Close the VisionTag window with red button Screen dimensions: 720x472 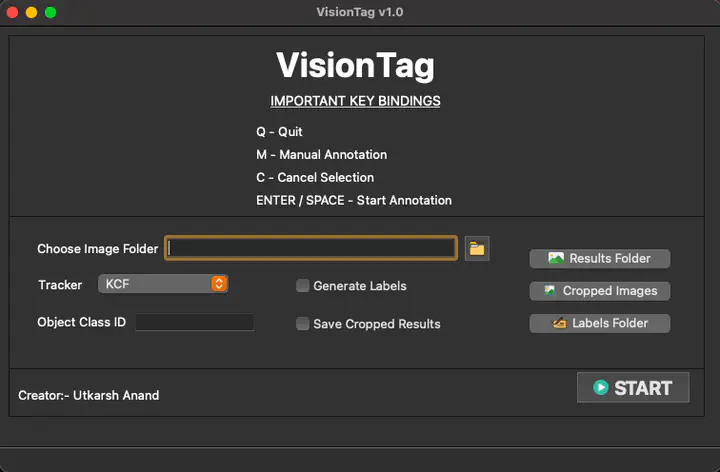click(13, 12)
